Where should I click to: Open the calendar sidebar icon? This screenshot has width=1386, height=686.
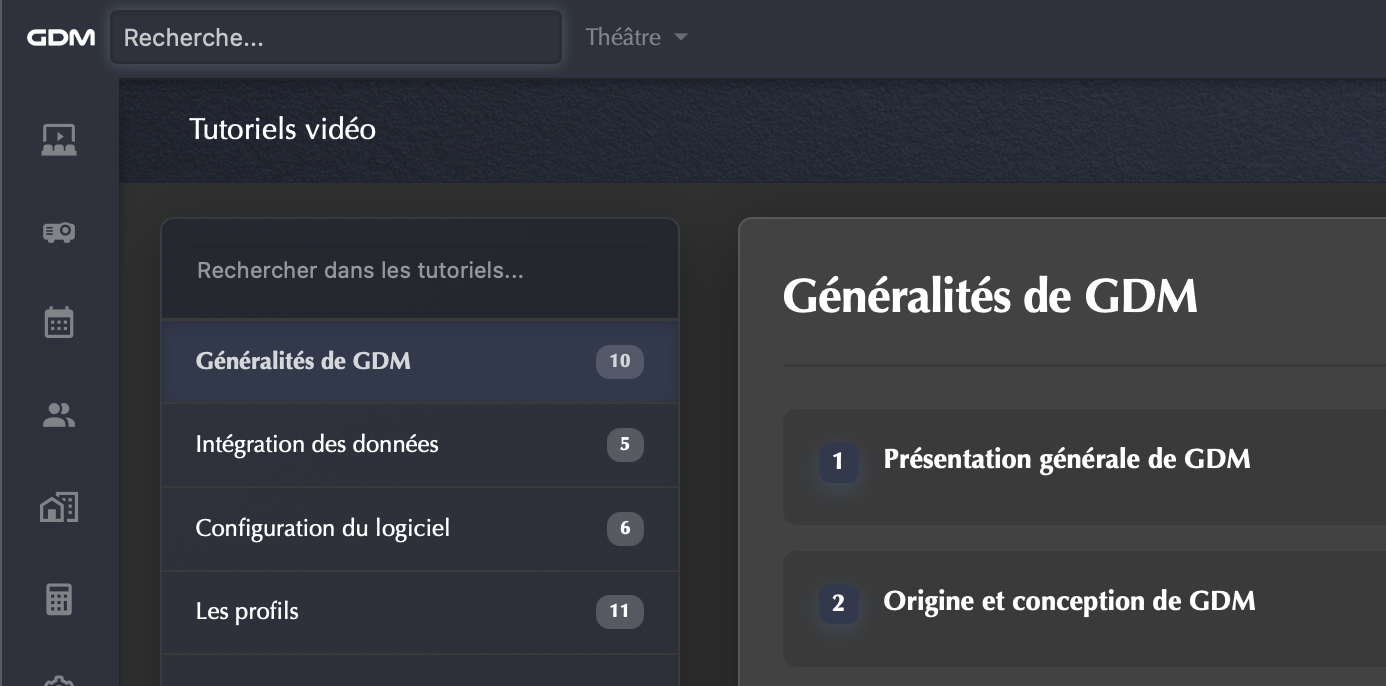[59, 322]
